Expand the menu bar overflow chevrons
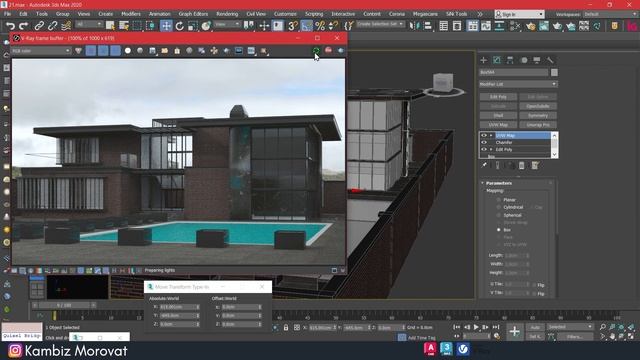The image size is (640, 360). point(480,14)
